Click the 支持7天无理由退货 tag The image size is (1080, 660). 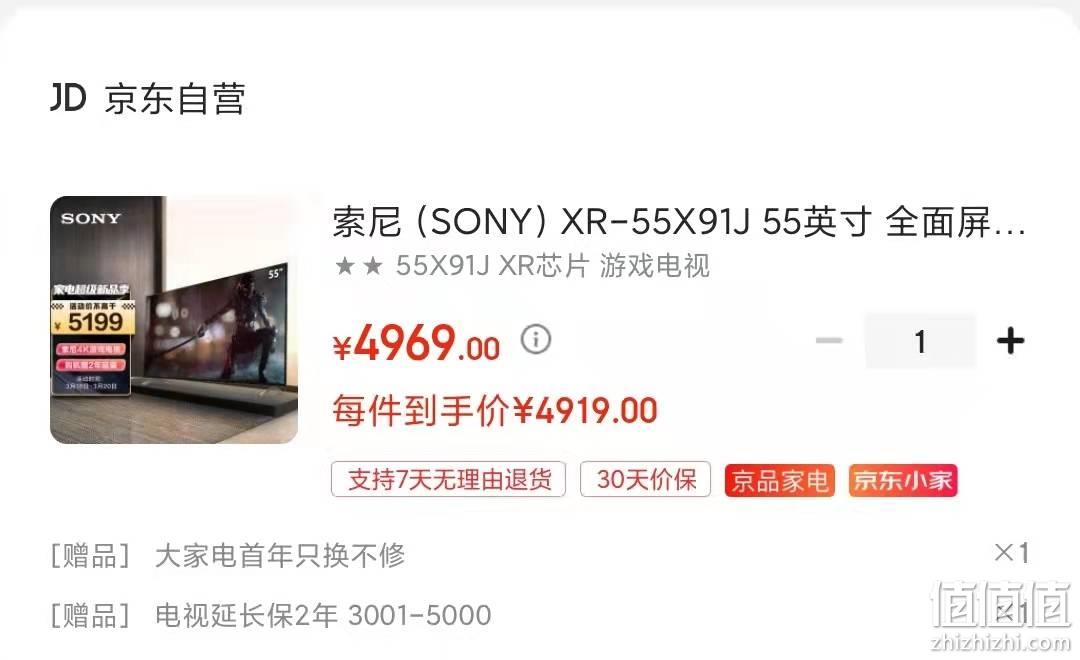tap(448, 479)
